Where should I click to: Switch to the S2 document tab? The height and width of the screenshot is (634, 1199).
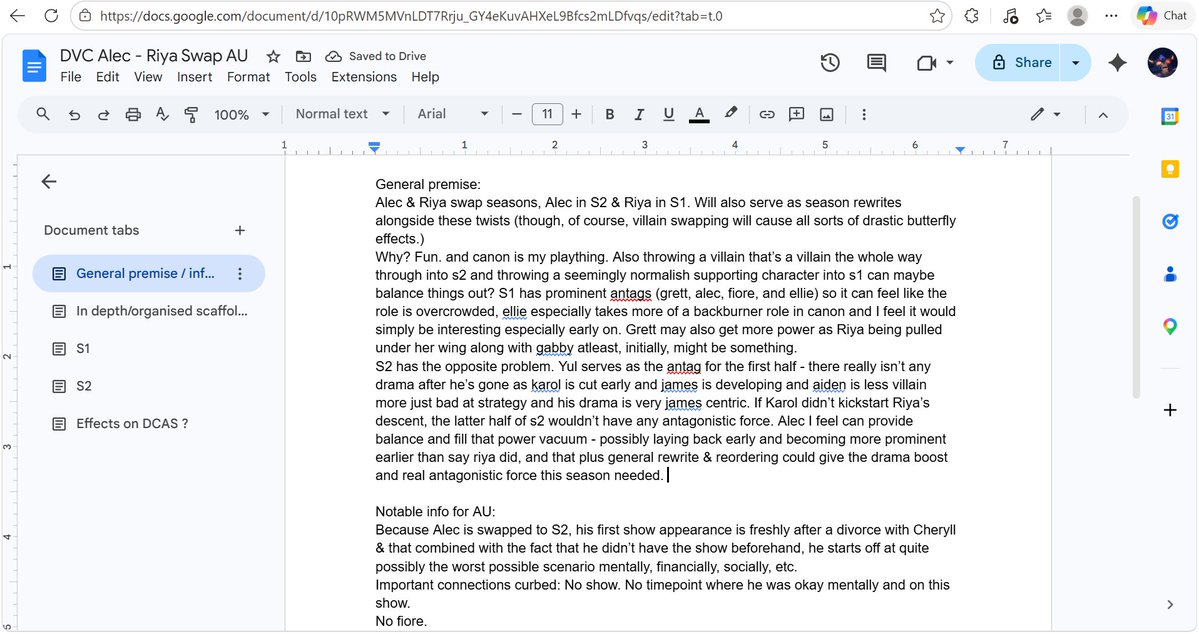(149, 386)
